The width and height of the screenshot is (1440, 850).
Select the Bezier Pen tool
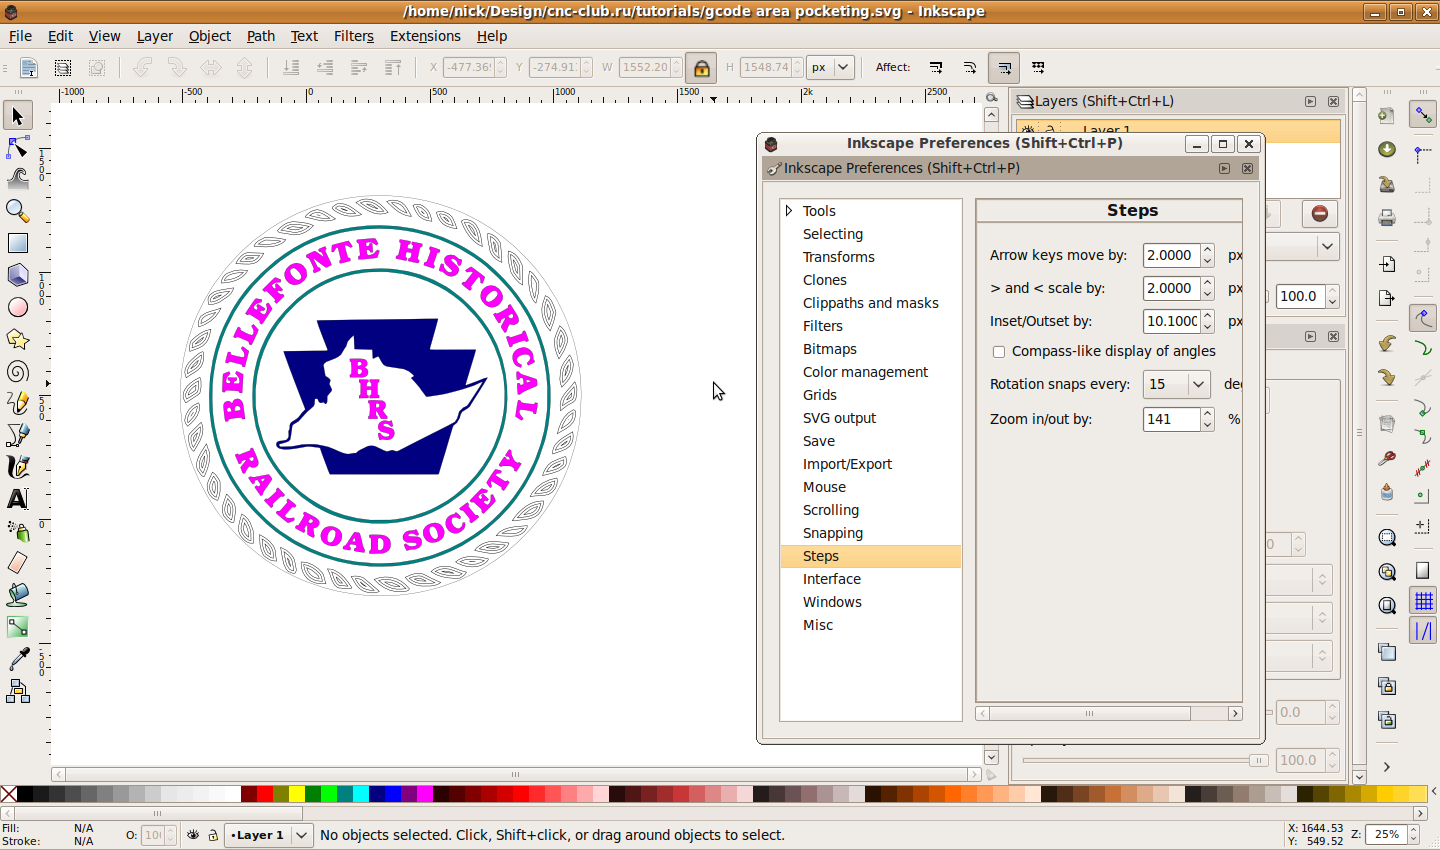(x=17, y=435)
